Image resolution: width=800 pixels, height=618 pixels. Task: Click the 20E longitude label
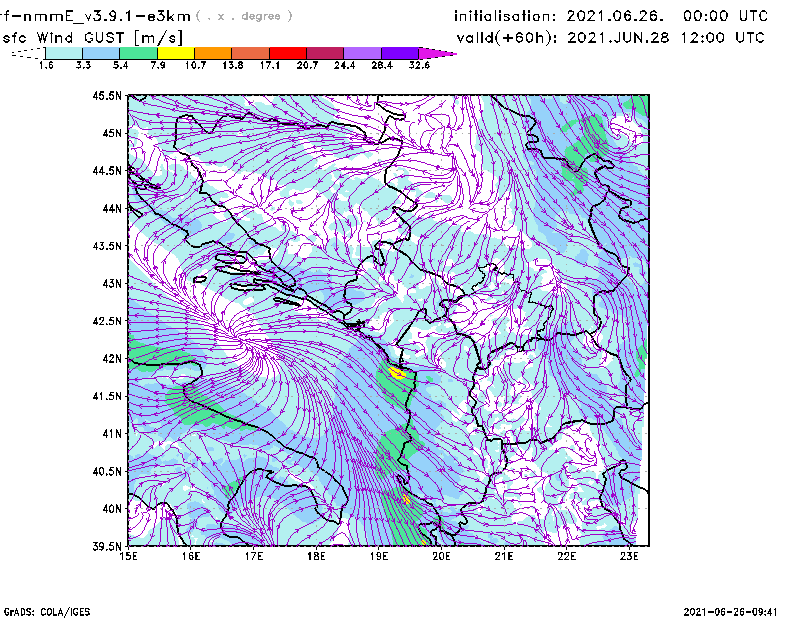tap(442, 556)
